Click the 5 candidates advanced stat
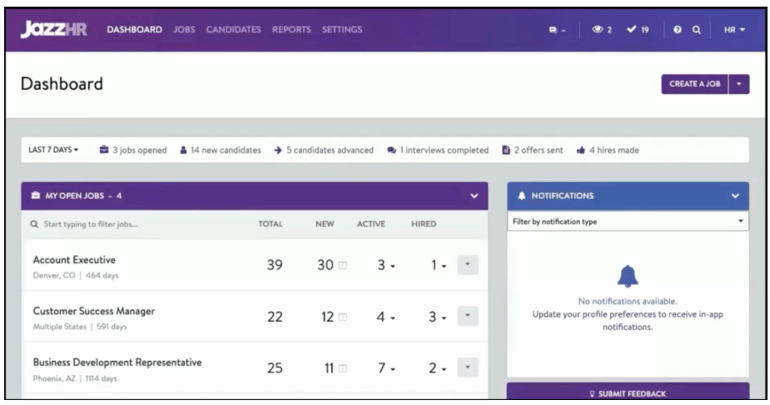The width and height of the screenshot is (770, 405). 324,150
